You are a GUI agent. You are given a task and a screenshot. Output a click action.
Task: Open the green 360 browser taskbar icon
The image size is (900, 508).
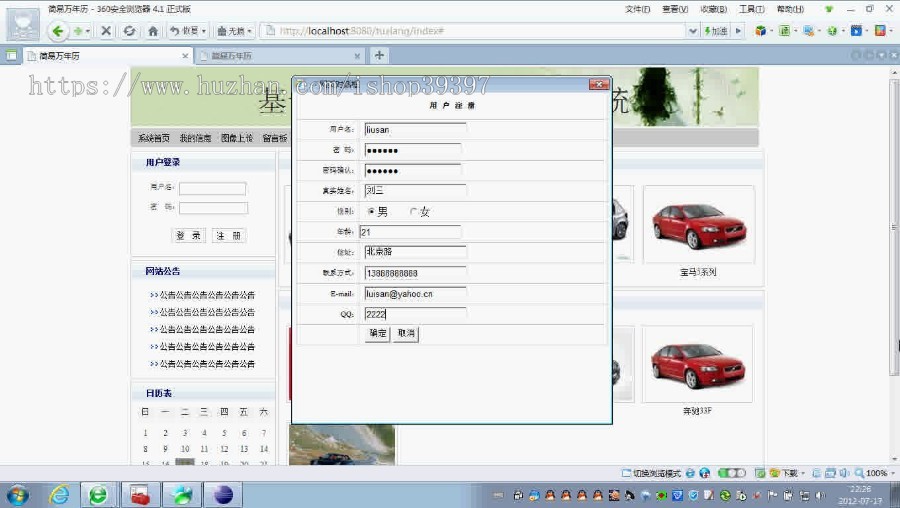click(x=99, y=495)
